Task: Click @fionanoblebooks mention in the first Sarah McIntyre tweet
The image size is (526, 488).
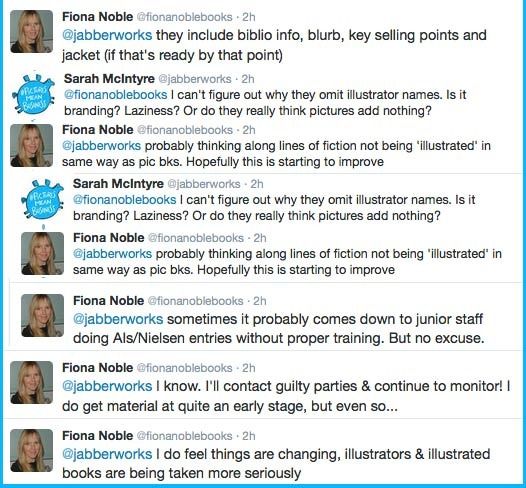Action: tap(116, 95)
